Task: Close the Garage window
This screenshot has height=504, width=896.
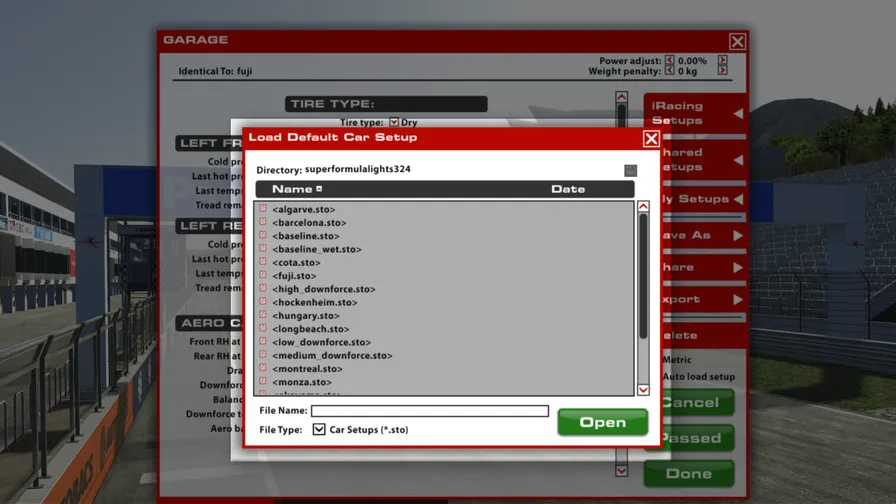Action: pyautogui.click(x=737, y=41)
